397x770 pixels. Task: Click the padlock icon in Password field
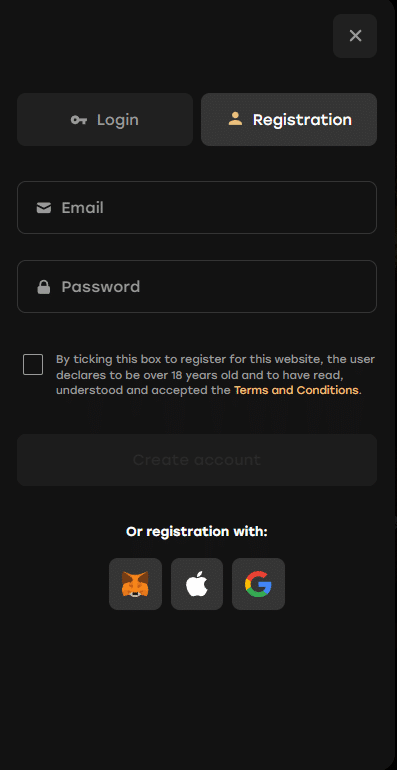[x=44, y=287]
